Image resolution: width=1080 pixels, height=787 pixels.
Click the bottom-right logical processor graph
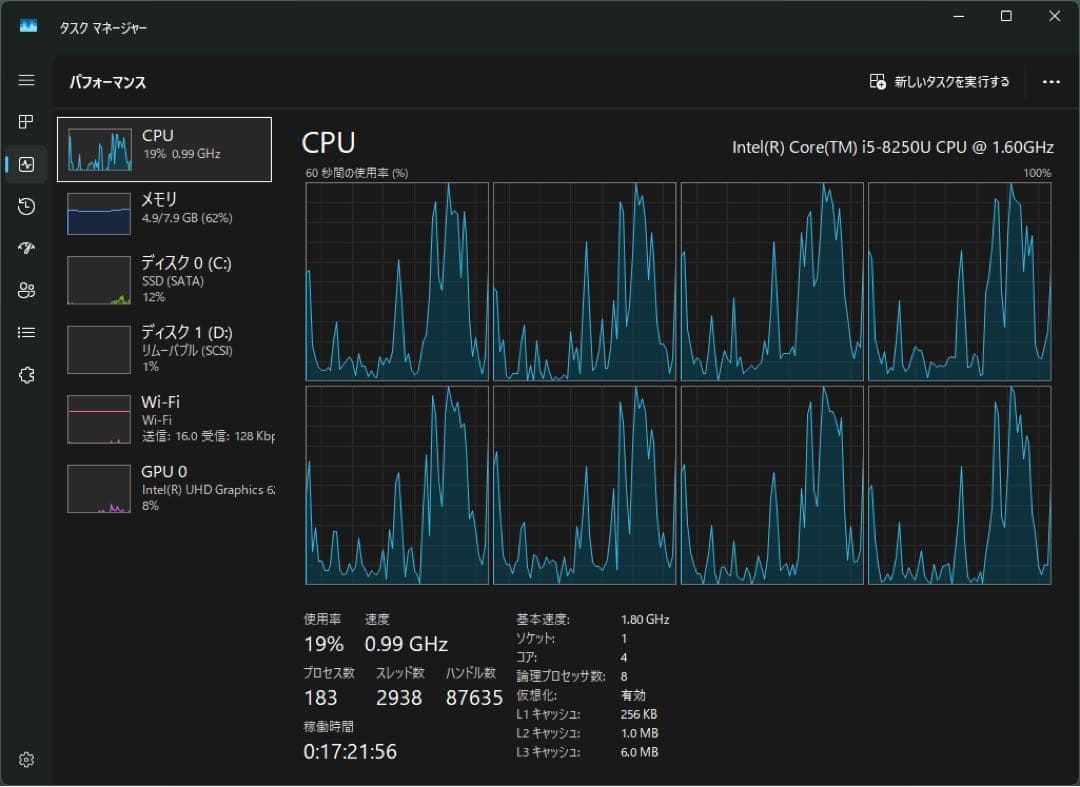pos(959,485)
